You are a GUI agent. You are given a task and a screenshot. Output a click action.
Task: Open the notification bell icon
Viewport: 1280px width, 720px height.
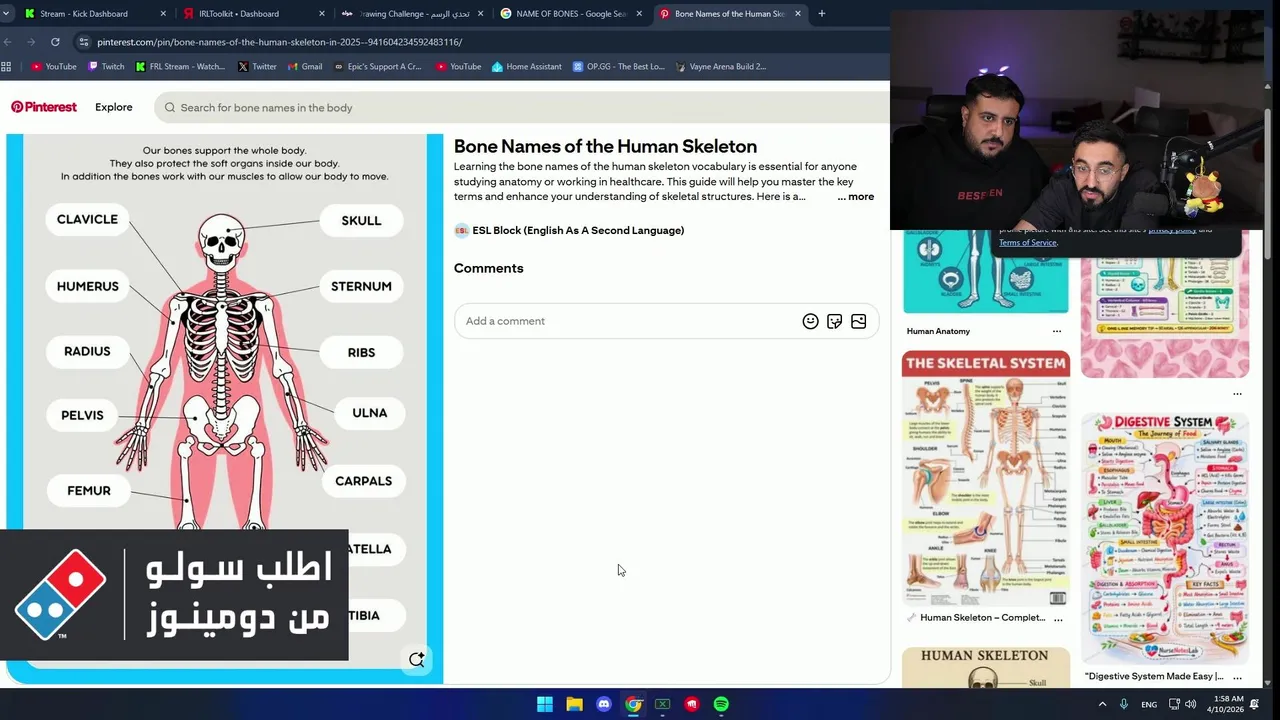coord(1255,704)
